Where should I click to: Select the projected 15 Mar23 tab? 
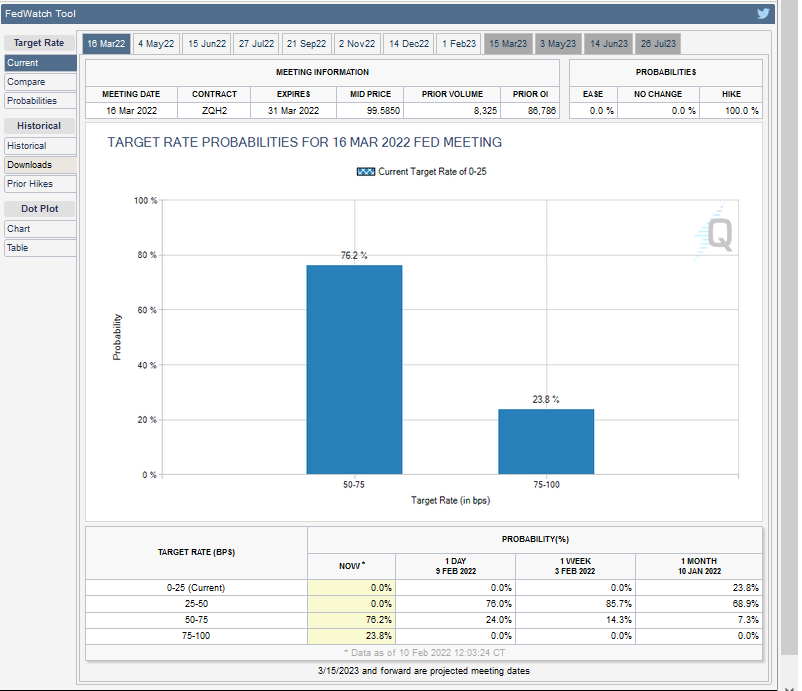click(508, 43)
